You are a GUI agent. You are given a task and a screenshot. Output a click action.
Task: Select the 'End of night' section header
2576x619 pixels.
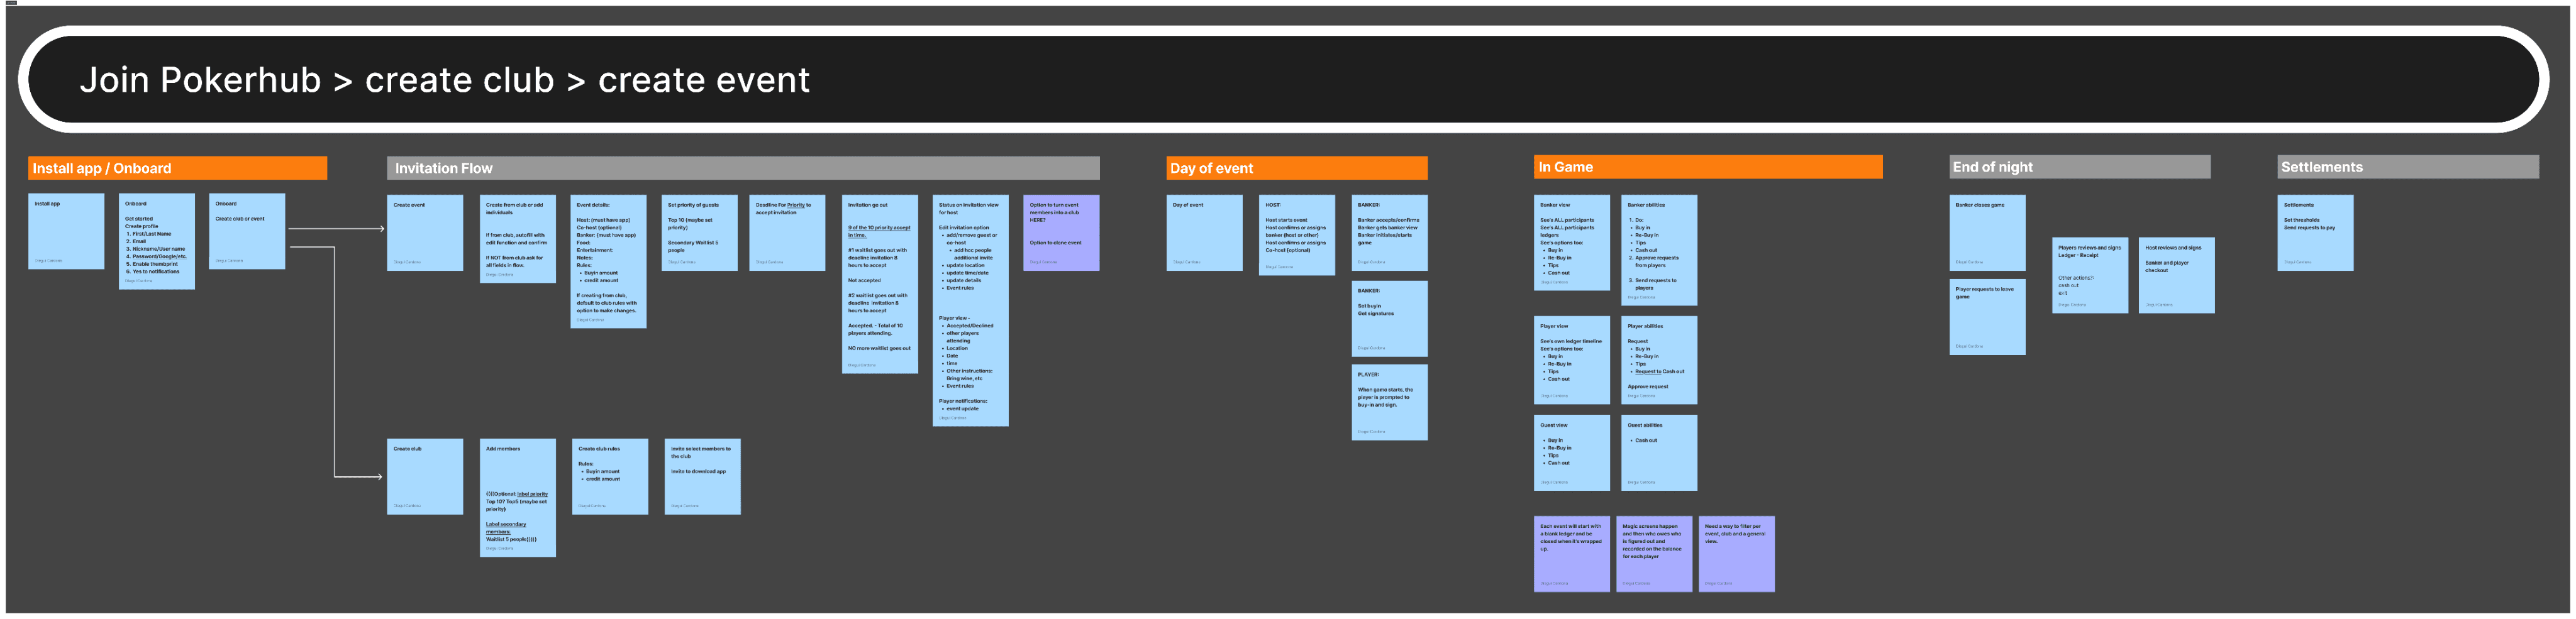click(x=2079, y=167)
